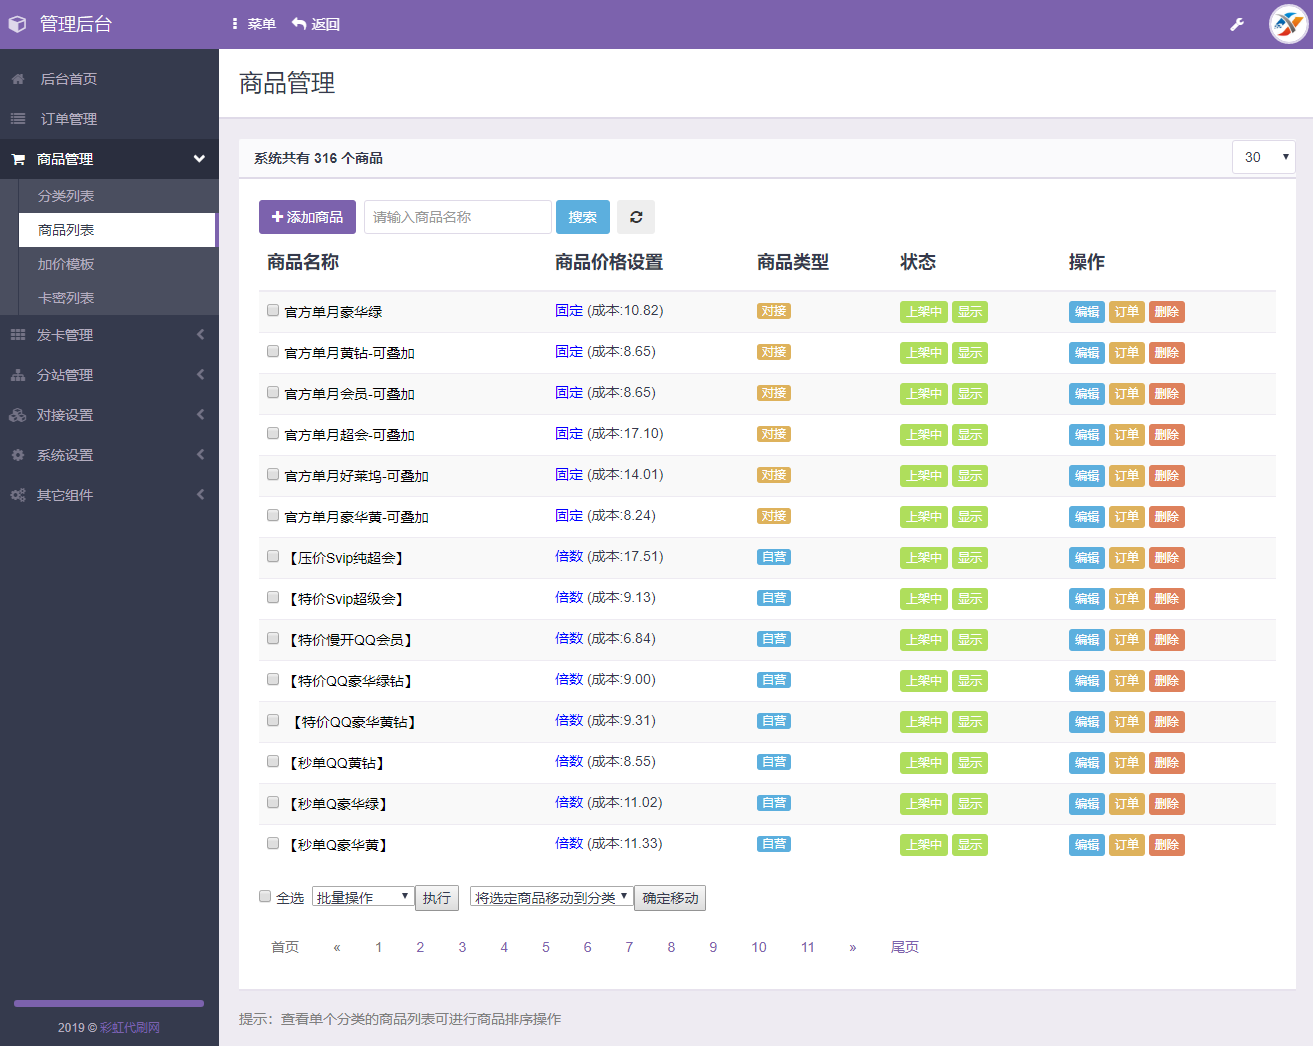Expand the 其它组件 menu arrow
1313x1046 pixels.
[200, 495]
